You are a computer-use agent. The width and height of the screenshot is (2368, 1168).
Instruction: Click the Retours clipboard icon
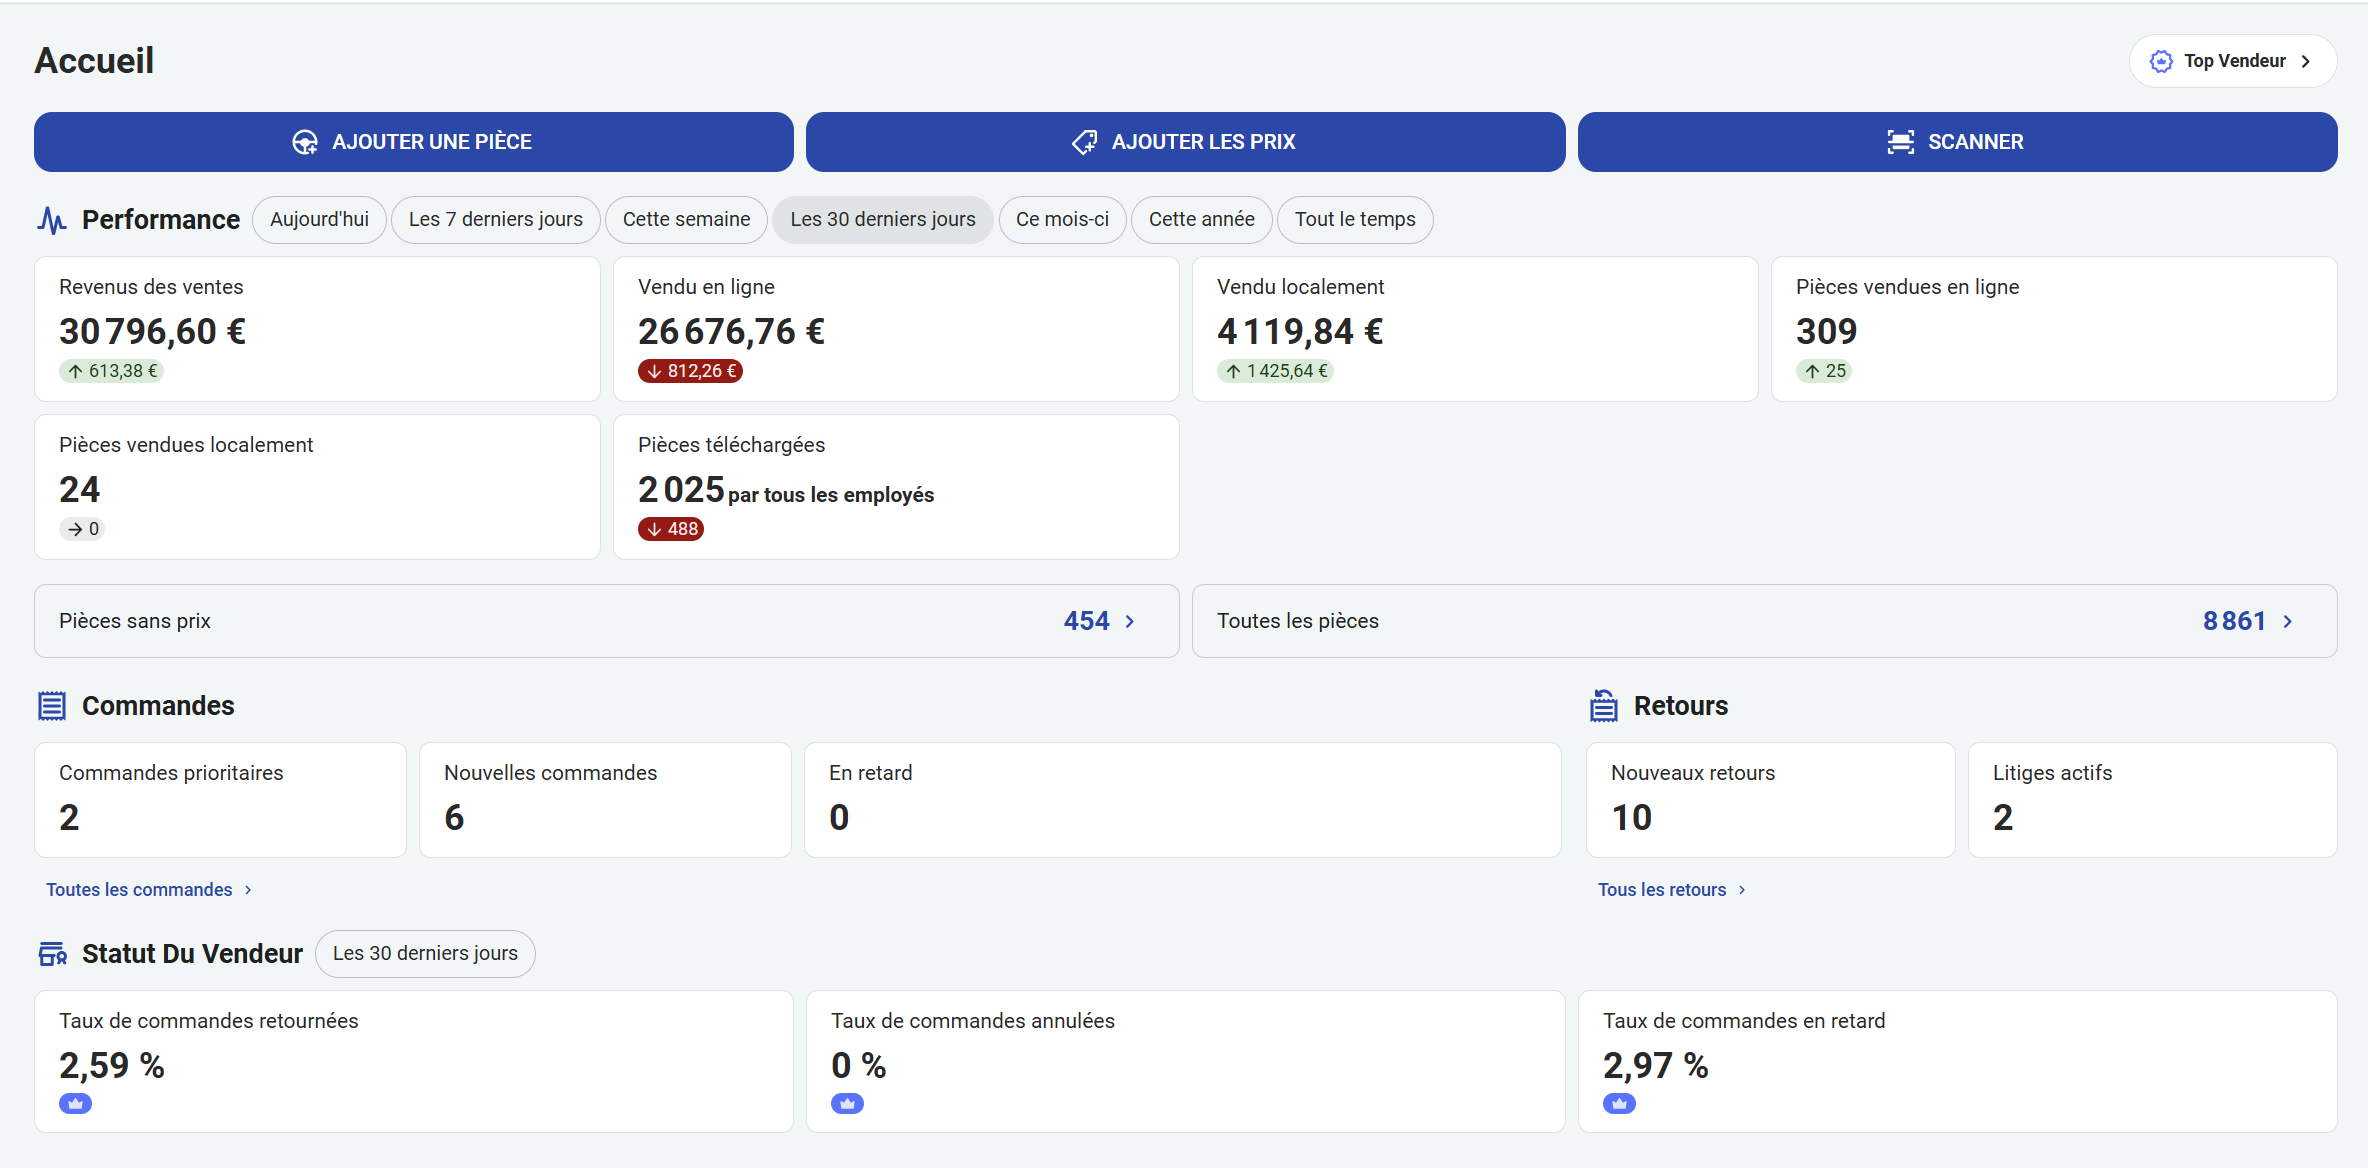pos(1604,706)
